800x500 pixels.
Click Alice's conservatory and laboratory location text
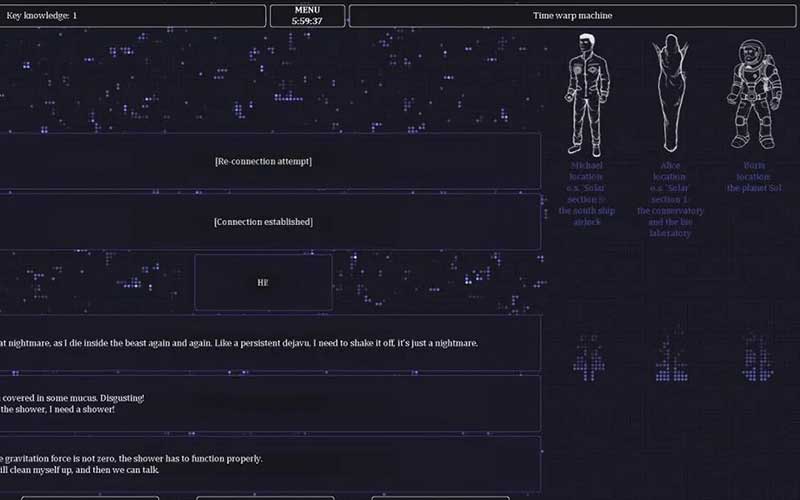[671, 198]
